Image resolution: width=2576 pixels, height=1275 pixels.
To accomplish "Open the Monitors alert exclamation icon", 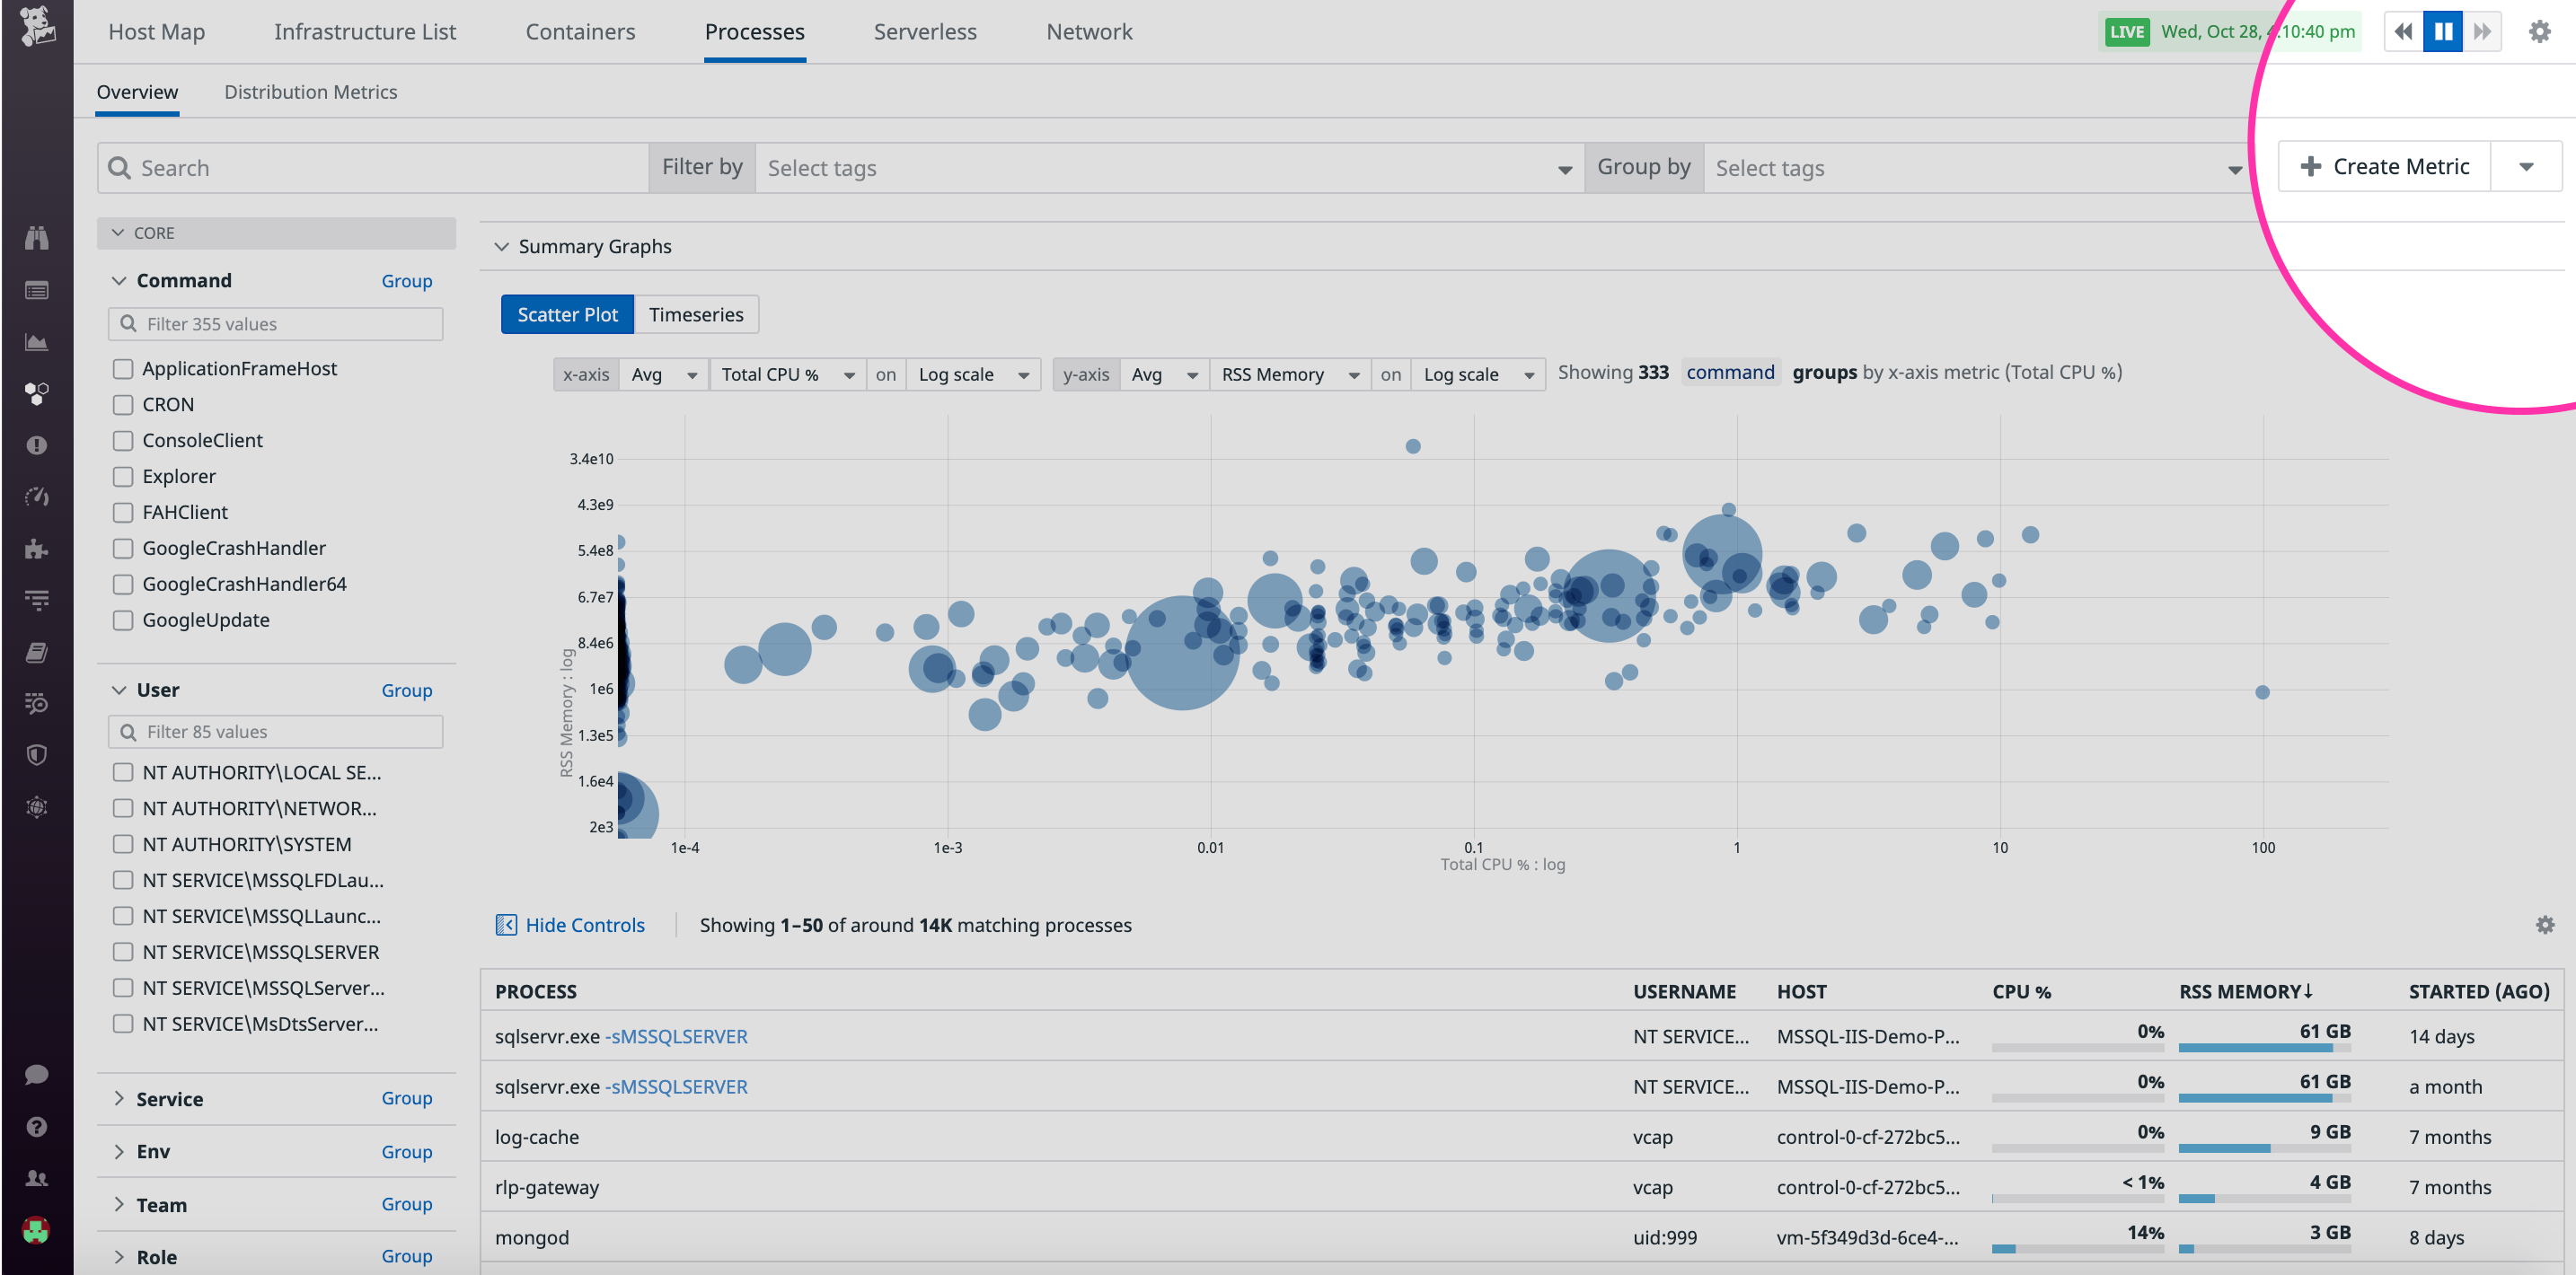I will [36, 445].
